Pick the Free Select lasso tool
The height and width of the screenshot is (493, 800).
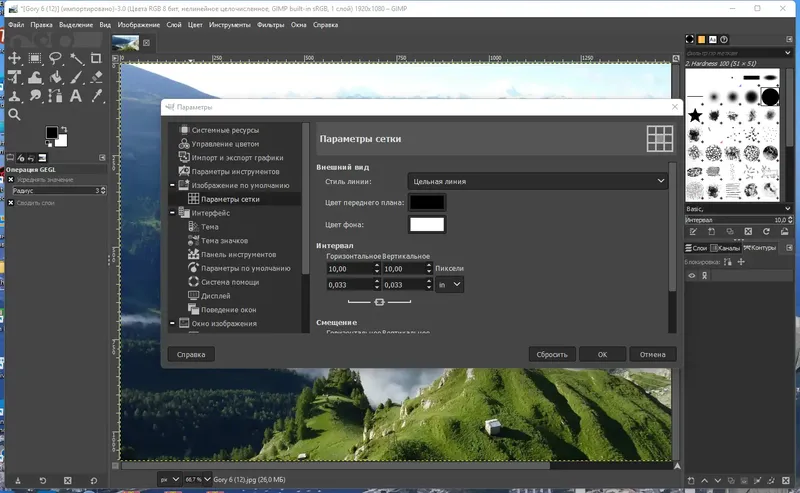[55, 58]
